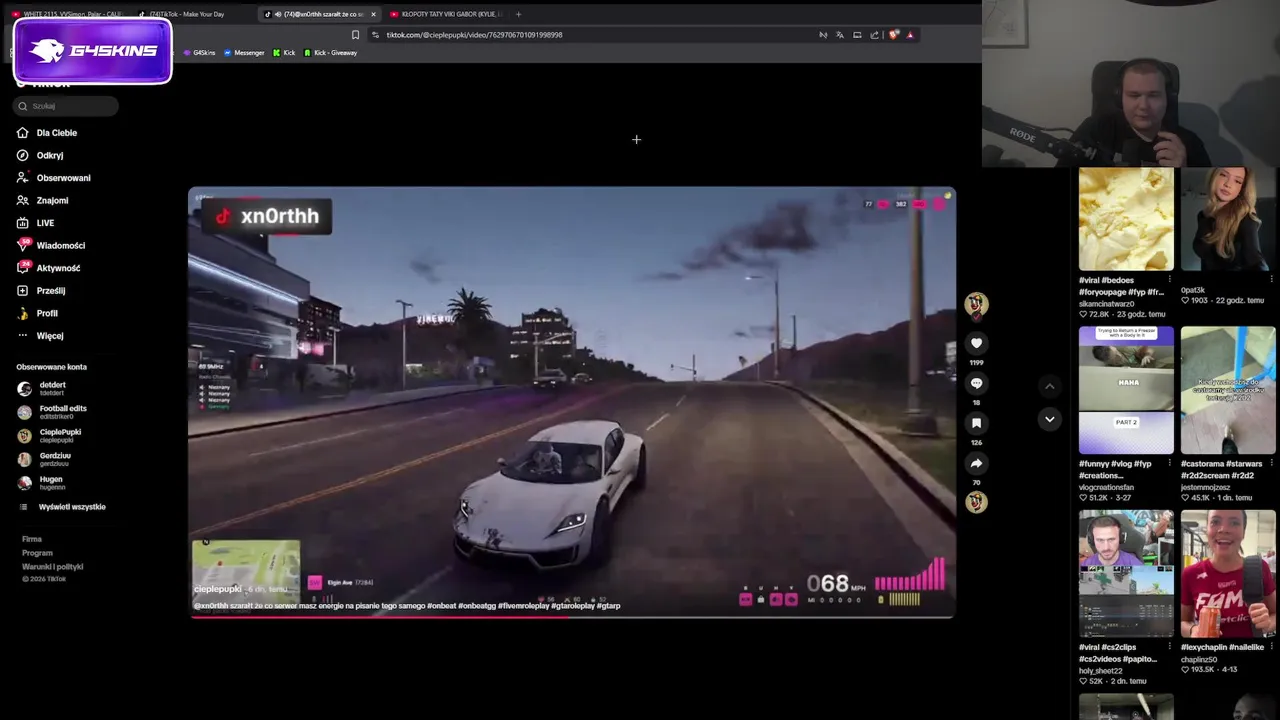Click the bookmark icon left of address bar
The width and height of the screenshot is (1280, 720).
point(355,35)
